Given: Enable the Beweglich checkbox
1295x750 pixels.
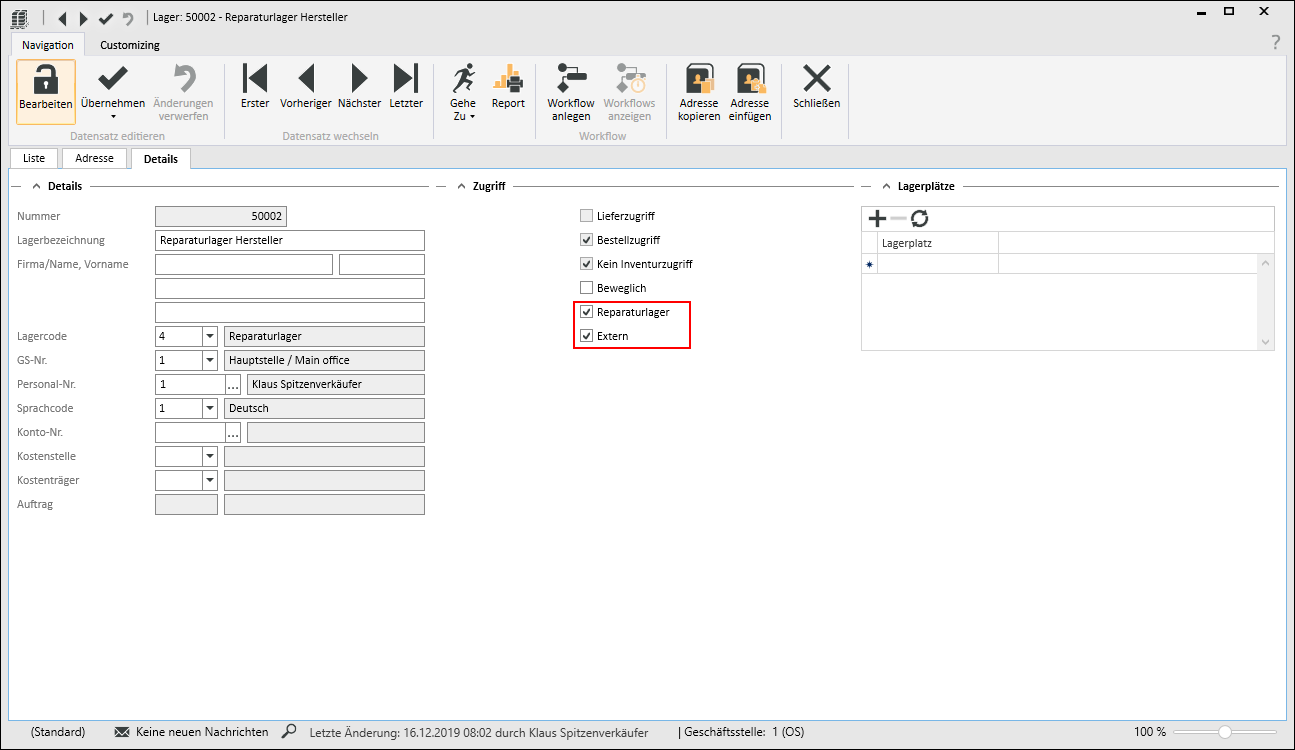Looking at the screenshot, I should pos(587,288).
